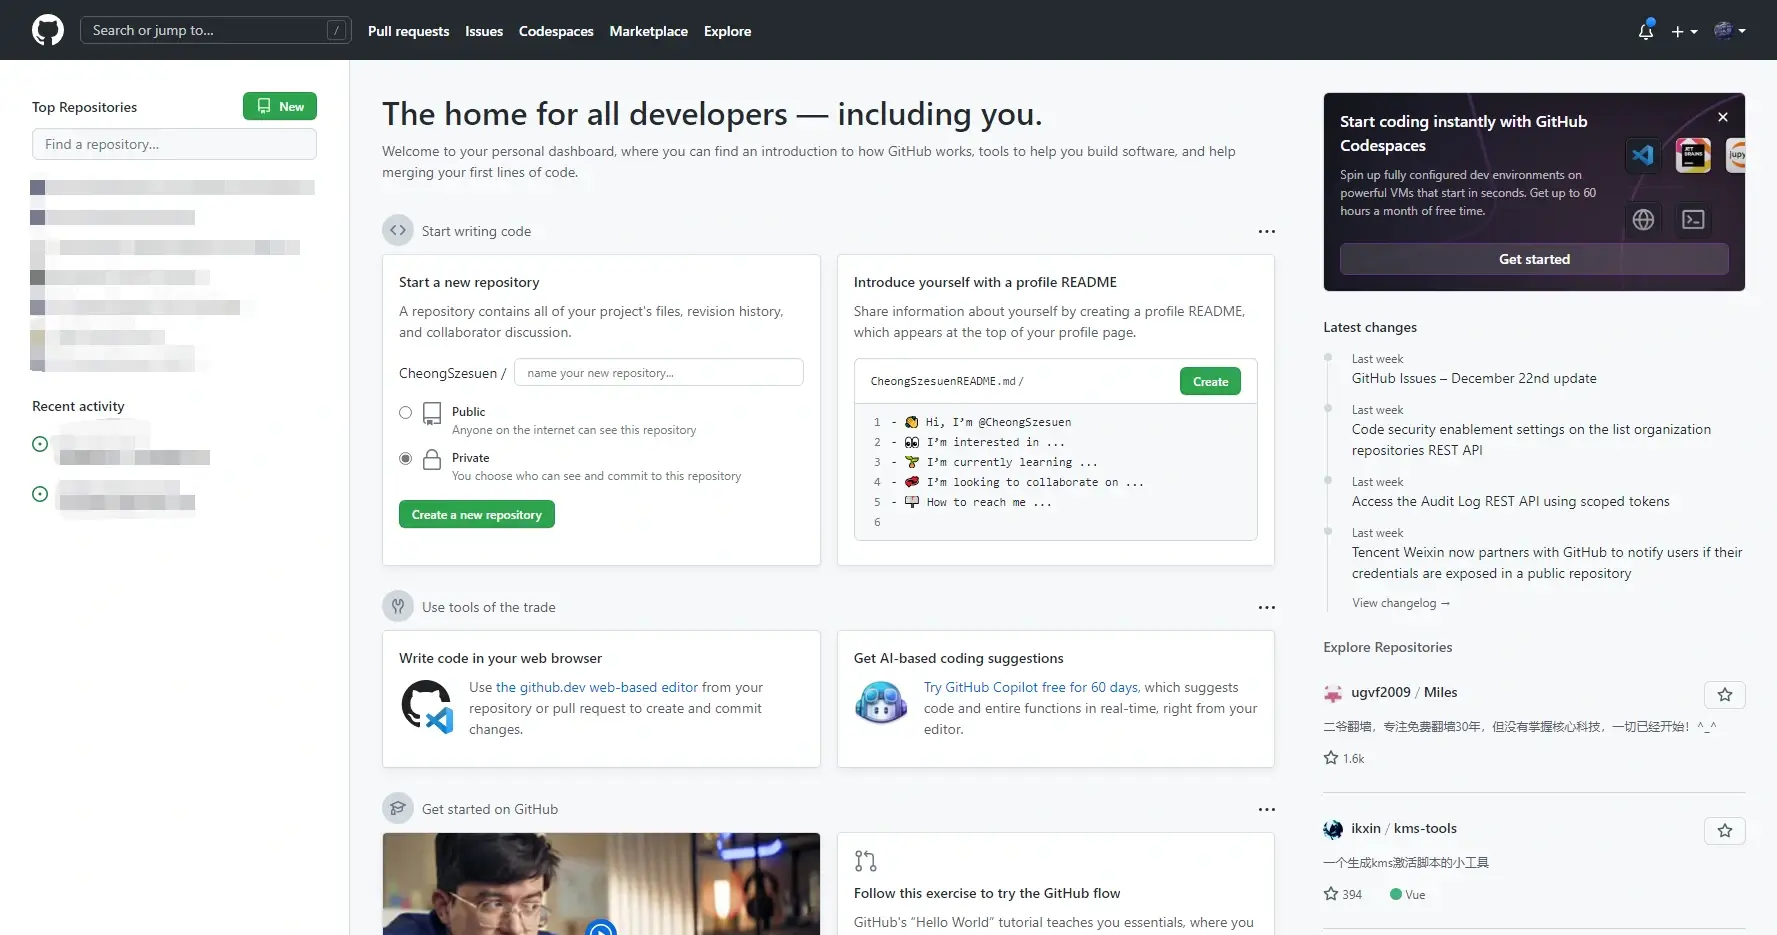Open Tencent Weixin partners changelog entry
The image size is (1777, 935).
[x=1547, y=562]
